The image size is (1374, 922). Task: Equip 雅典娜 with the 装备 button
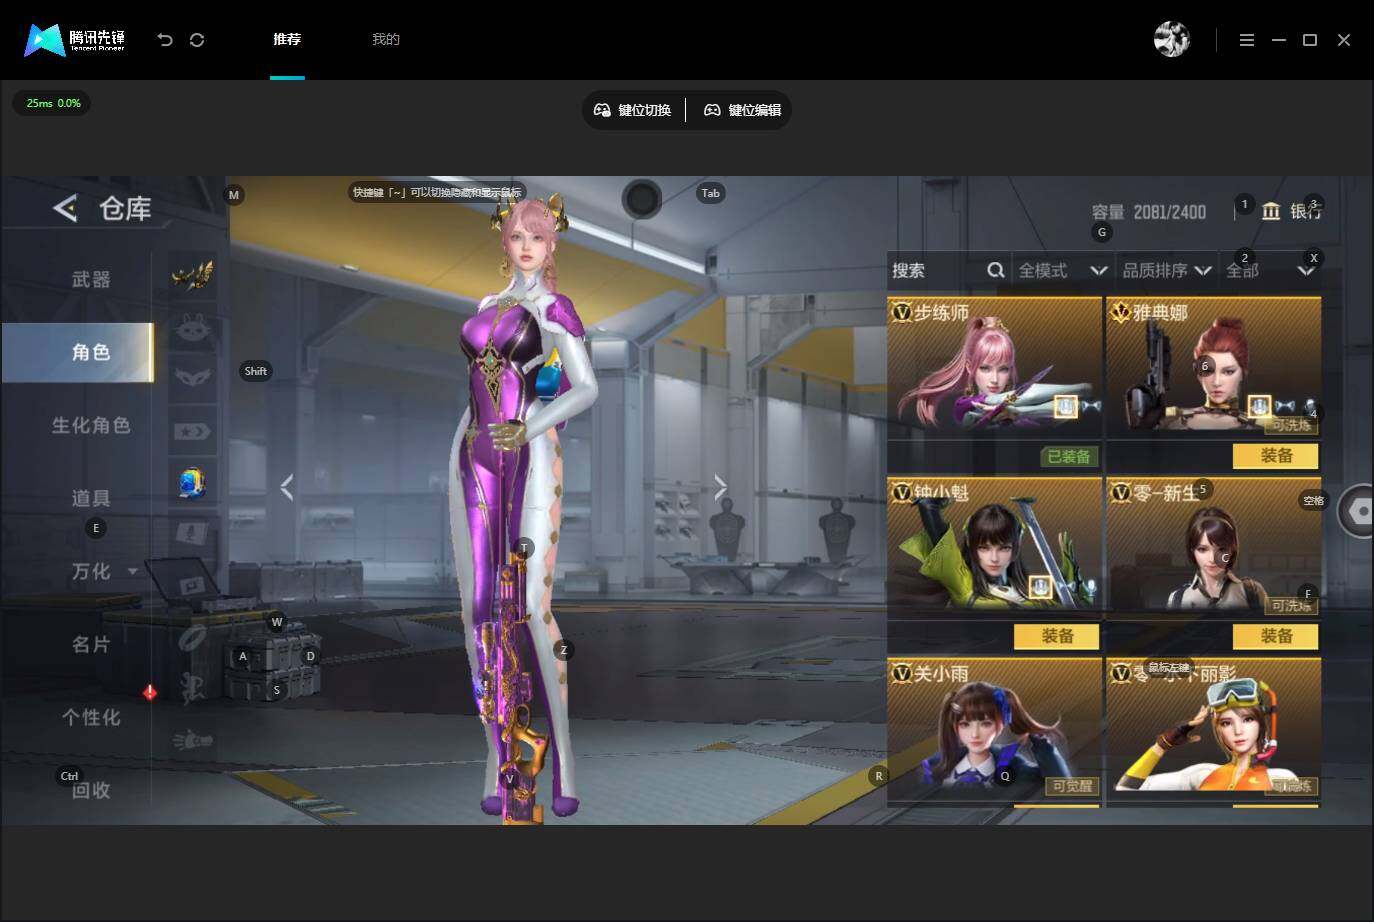(1276, 456)
